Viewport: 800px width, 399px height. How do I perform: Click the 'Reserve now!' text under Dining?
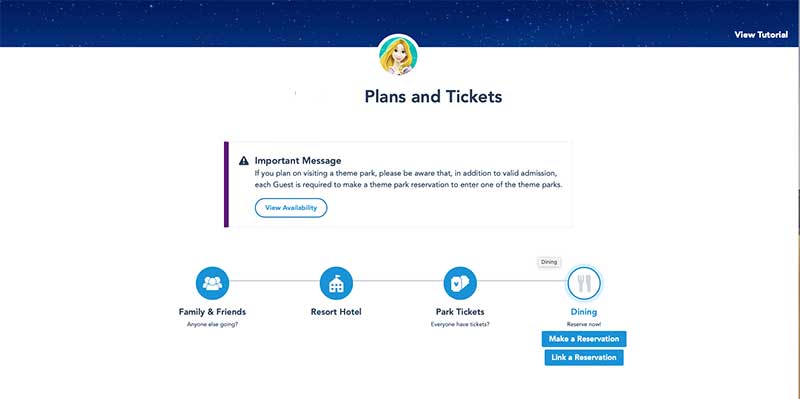[584, 325]
